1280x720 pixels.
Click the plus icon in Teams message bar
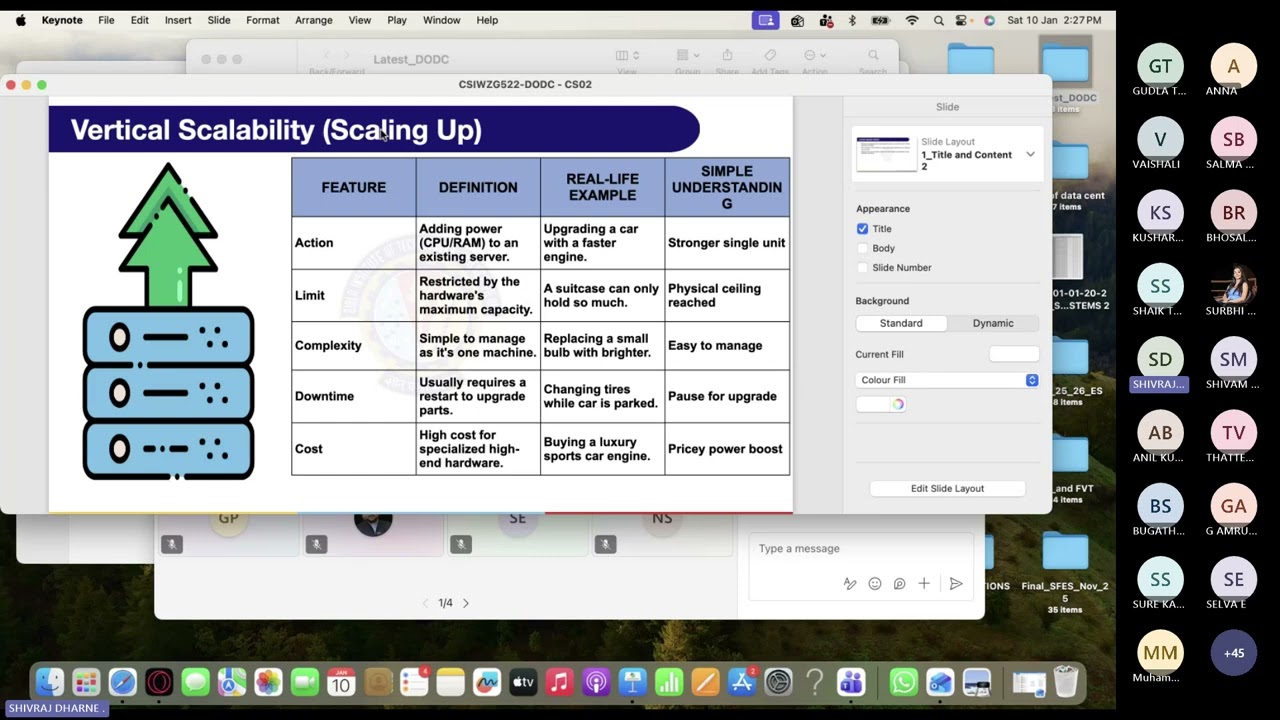point(924,584)
